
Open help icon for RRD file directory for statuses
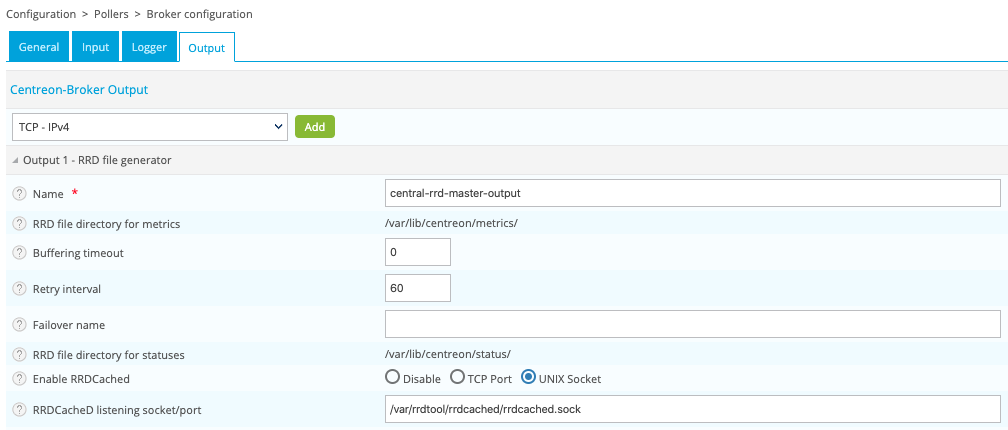pyautogui.click(x=20, y=354)
